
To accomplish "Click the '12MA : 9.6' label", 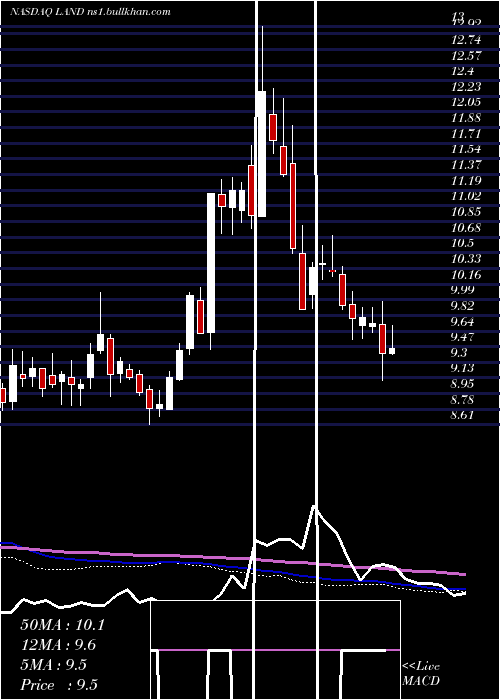I will pos(58,645).
